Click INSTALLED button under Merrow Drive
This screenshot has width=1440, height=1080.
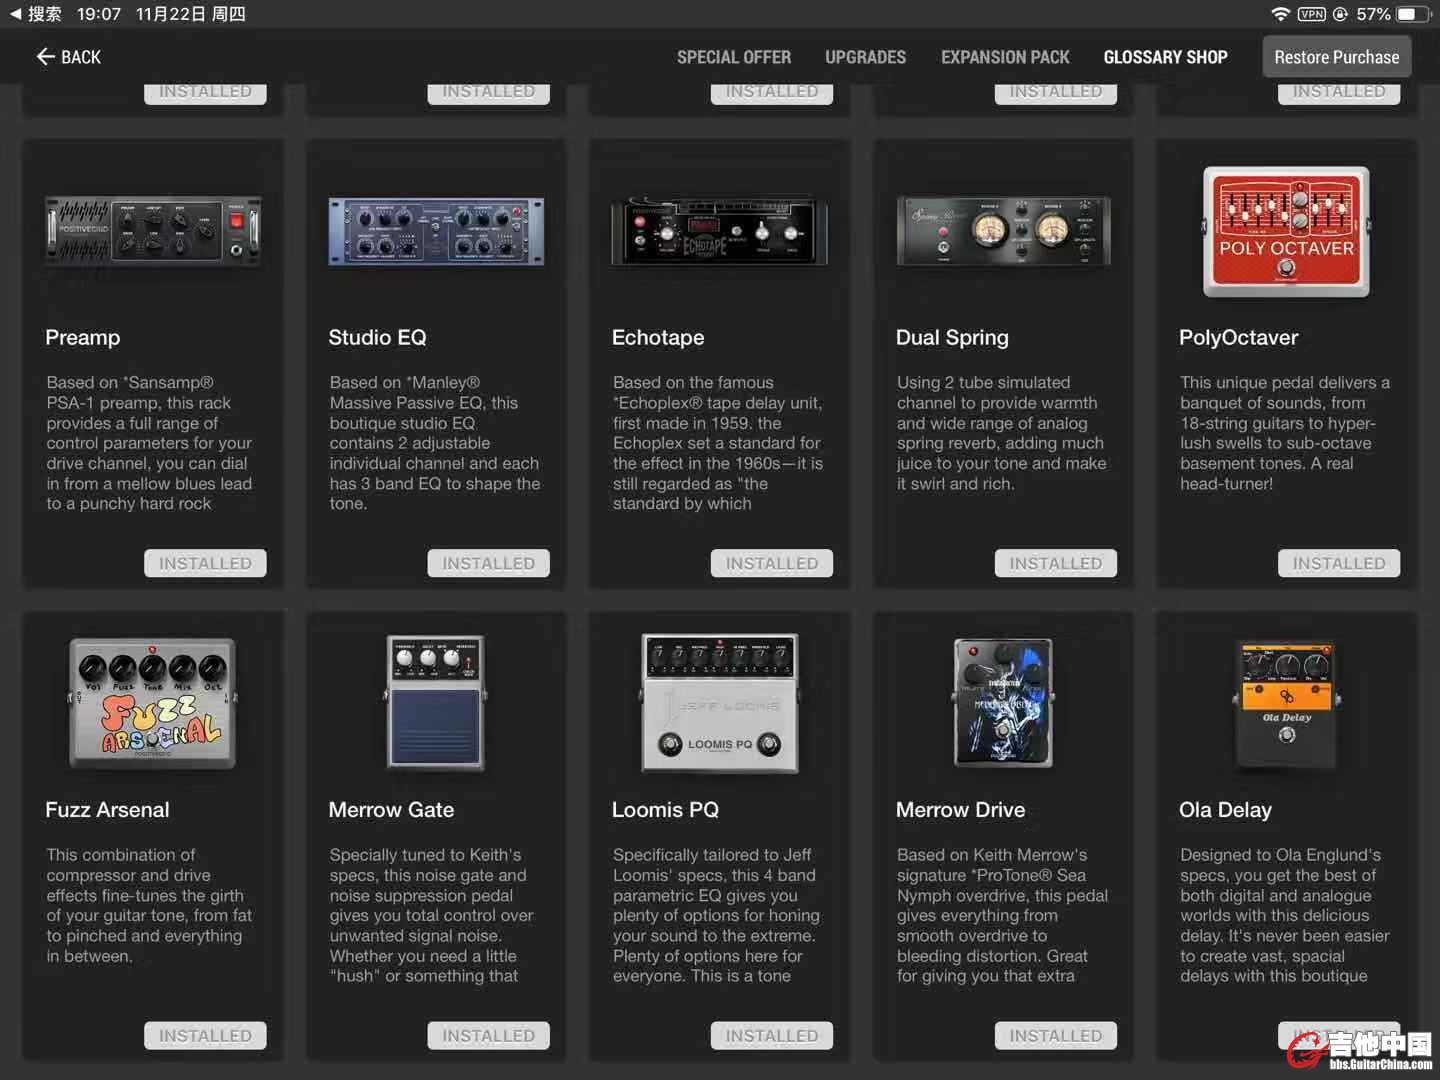pos(1055,1035)
